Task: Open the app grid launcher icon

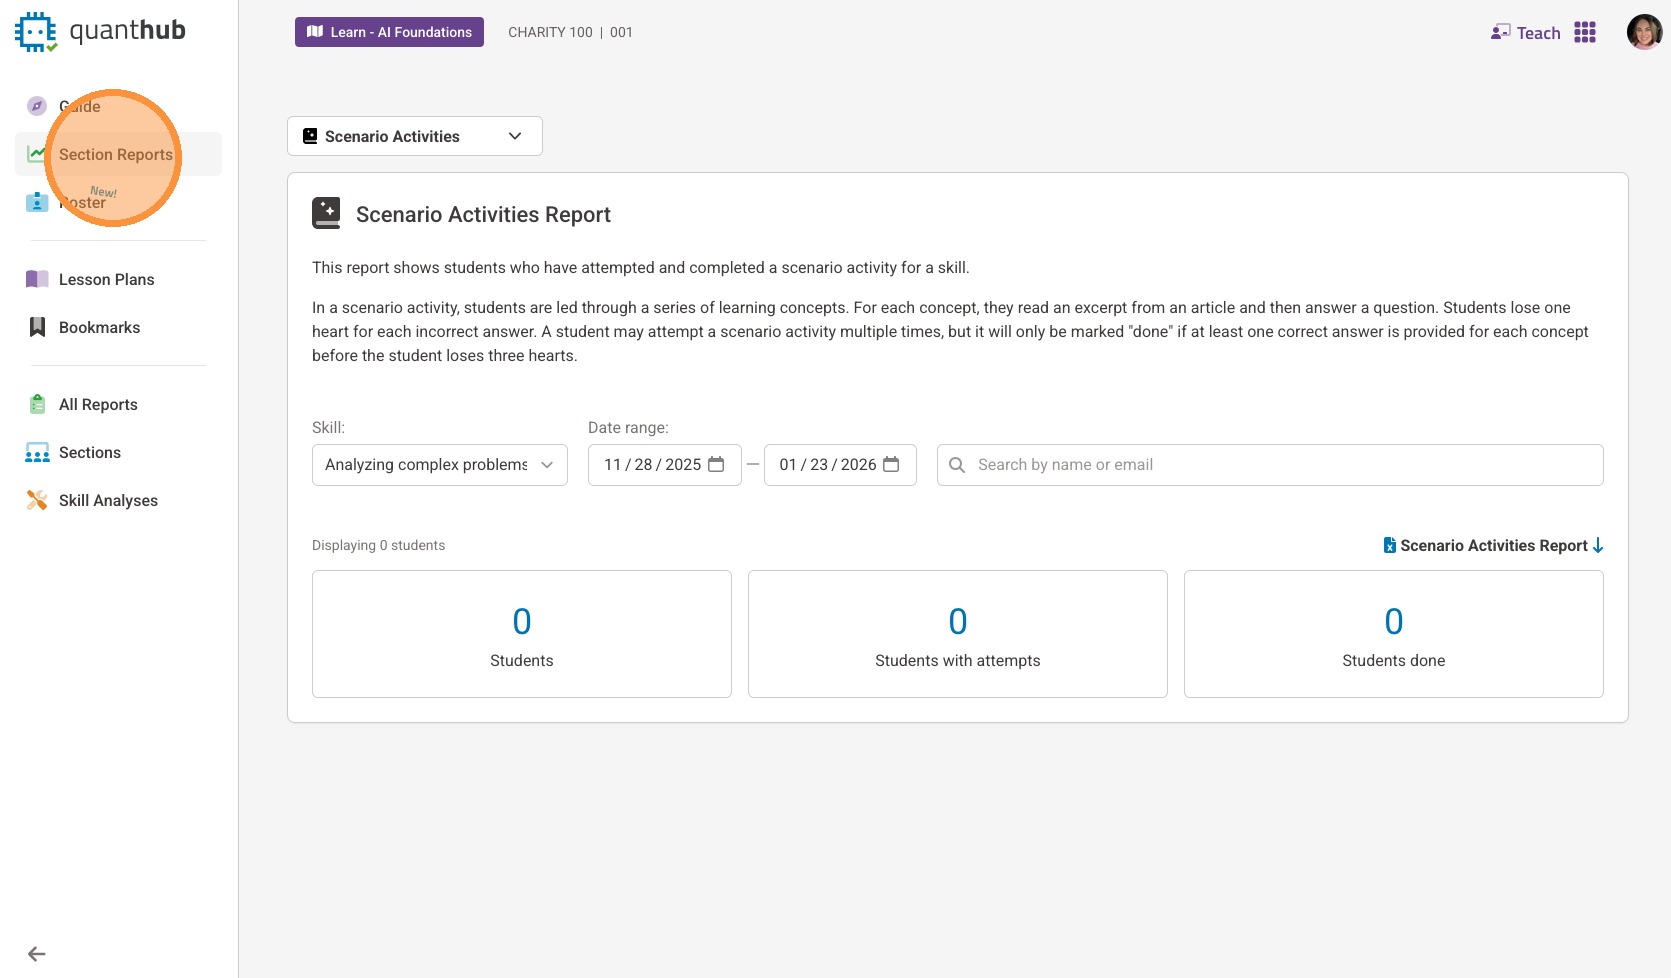Action: (1585, 33)
